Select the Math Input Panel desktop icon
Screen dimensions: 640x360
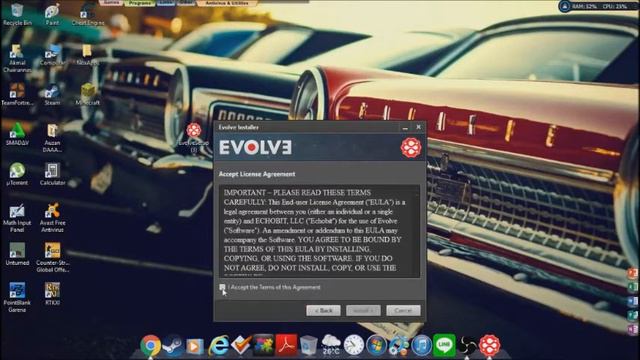[x=17, y=218]
